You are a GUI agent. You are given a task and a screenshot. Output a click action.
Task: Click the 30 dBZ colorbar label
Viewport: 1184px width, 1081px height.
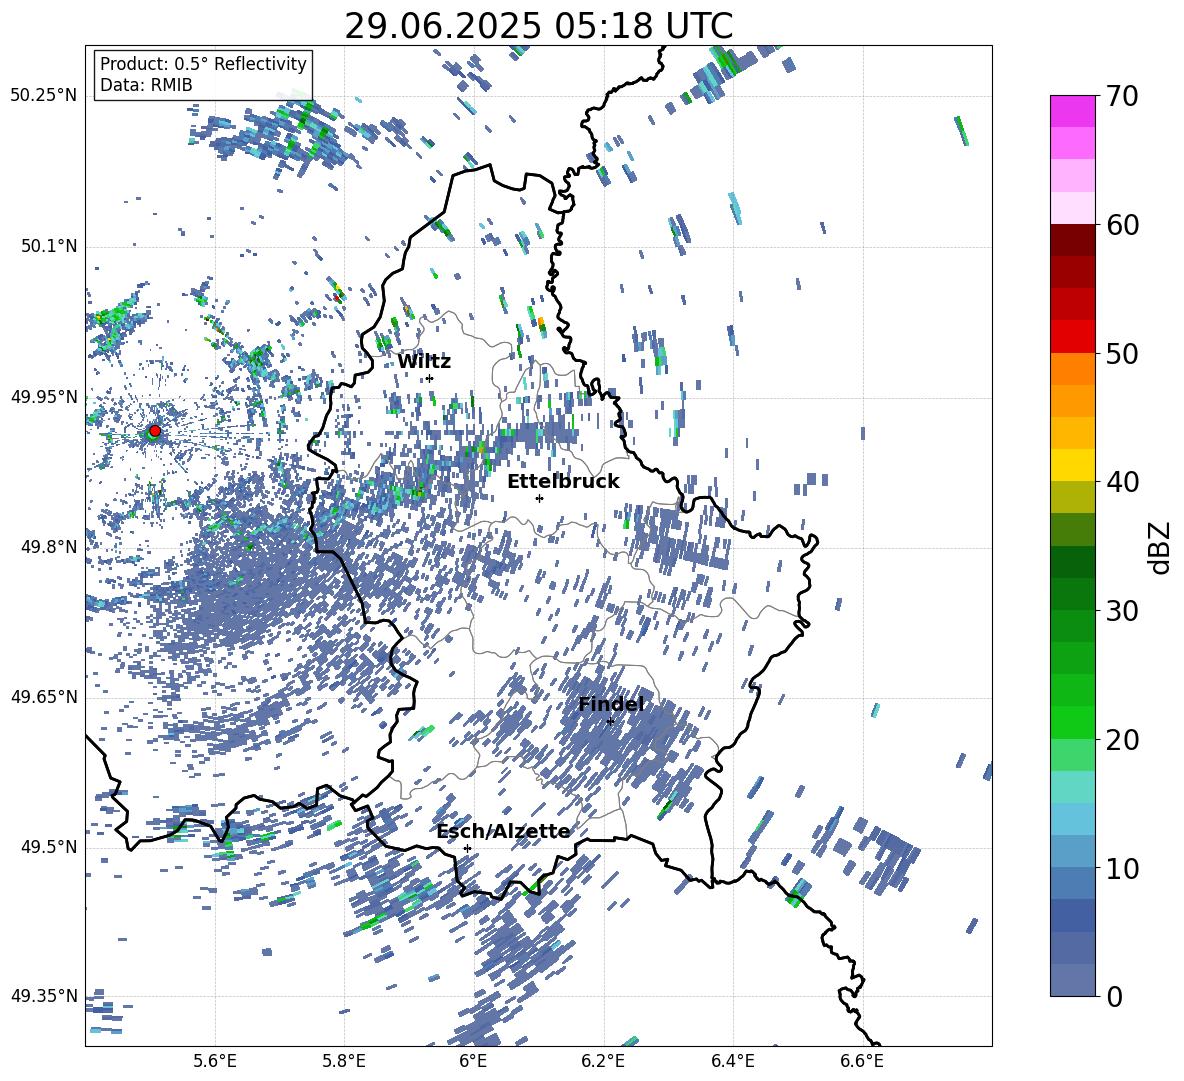click(1121, 611)
